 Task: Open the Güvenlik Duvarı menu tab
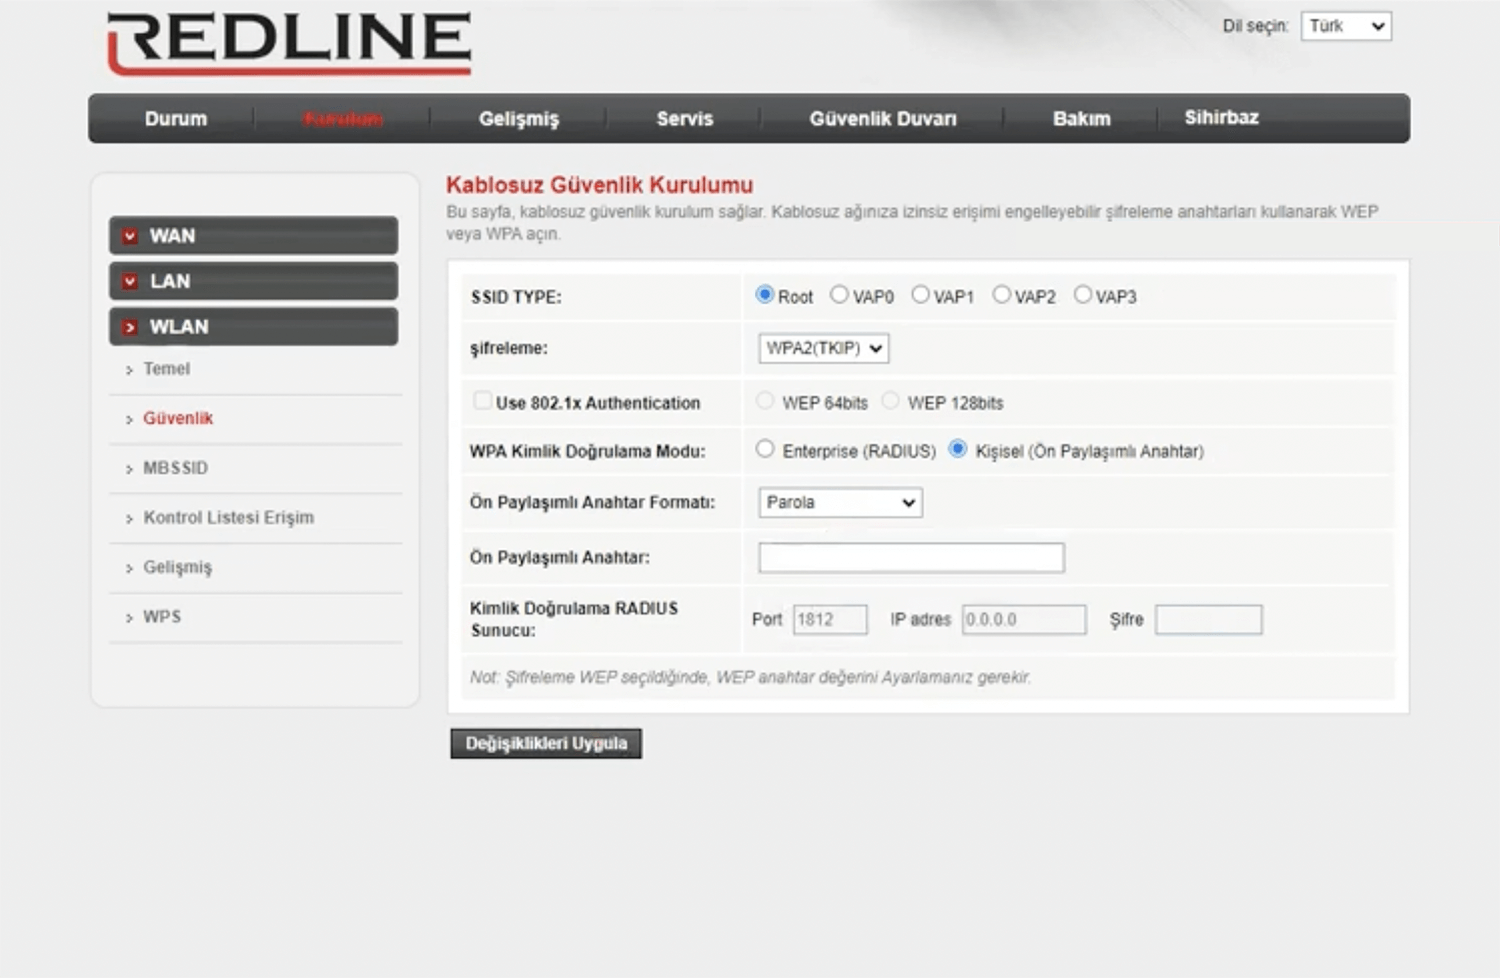click(882, 119)
